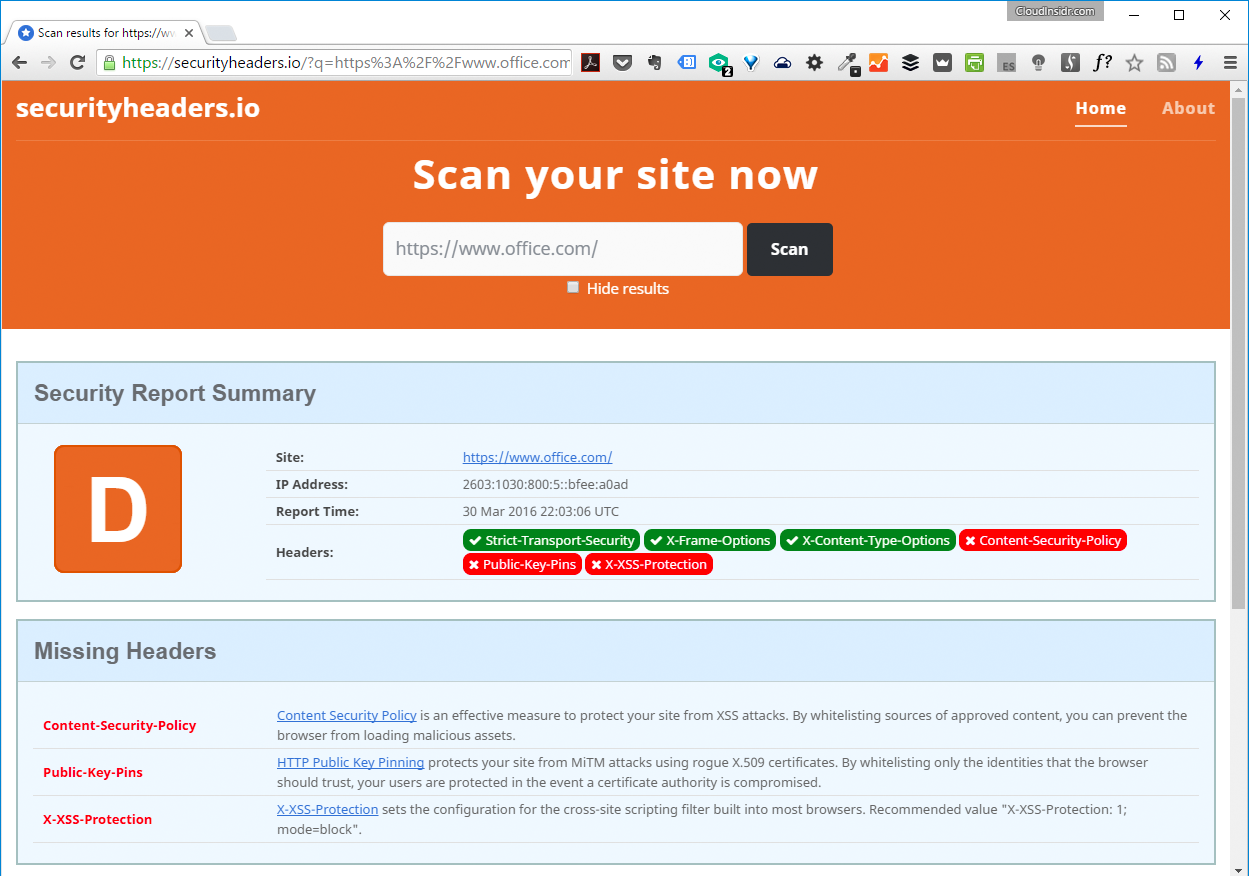Open the https://www.office.com/ site link
Image resolution: width=1249 pixels, height=876 pixels.
537,457
